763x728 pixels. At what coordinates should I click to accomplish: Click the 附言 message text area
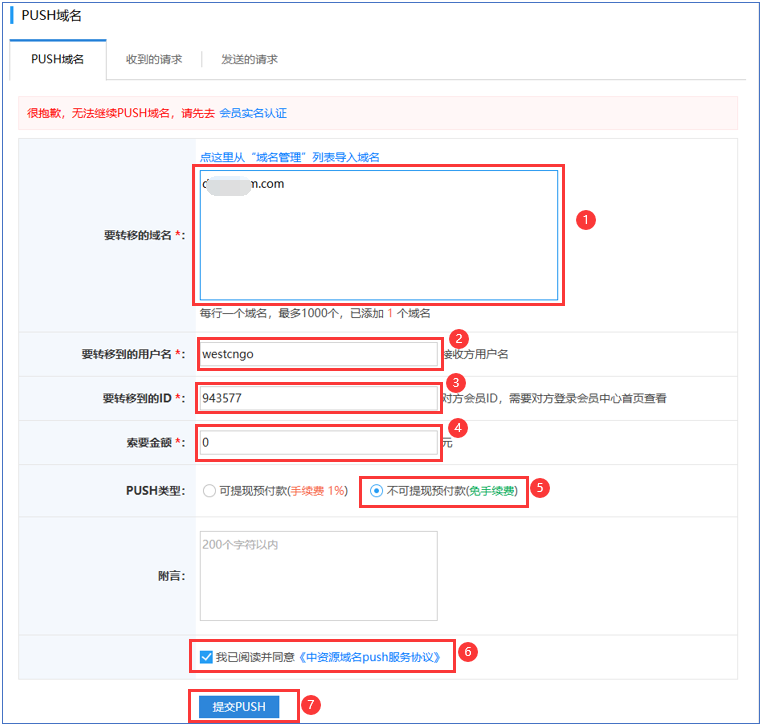(x=318, y=575)
